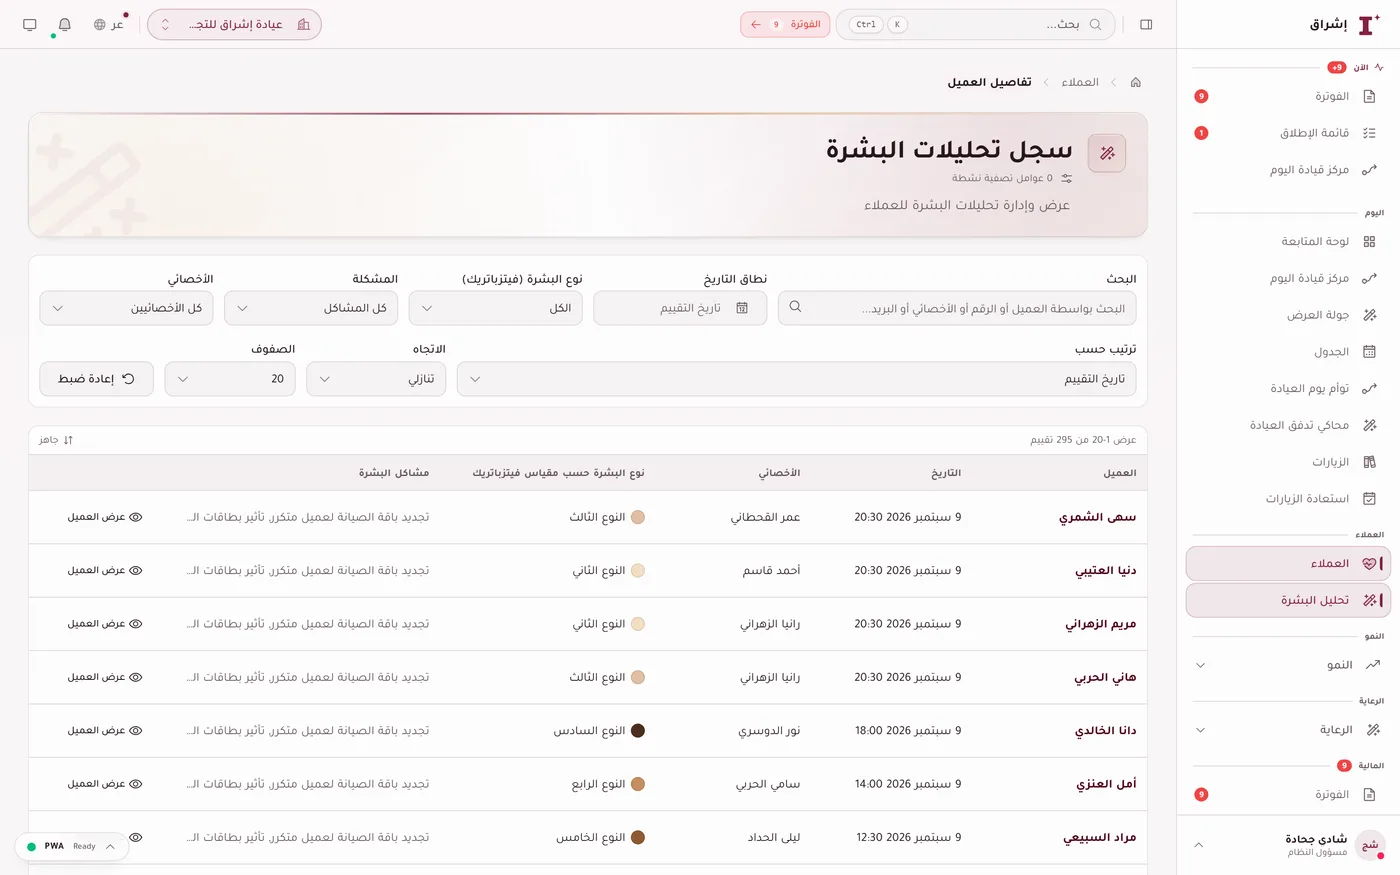Image resolution: width=1400 pixels, height=875 pixels.
Task: Open Fitzpatrick skin type dropdown
Action: point(495,308)
